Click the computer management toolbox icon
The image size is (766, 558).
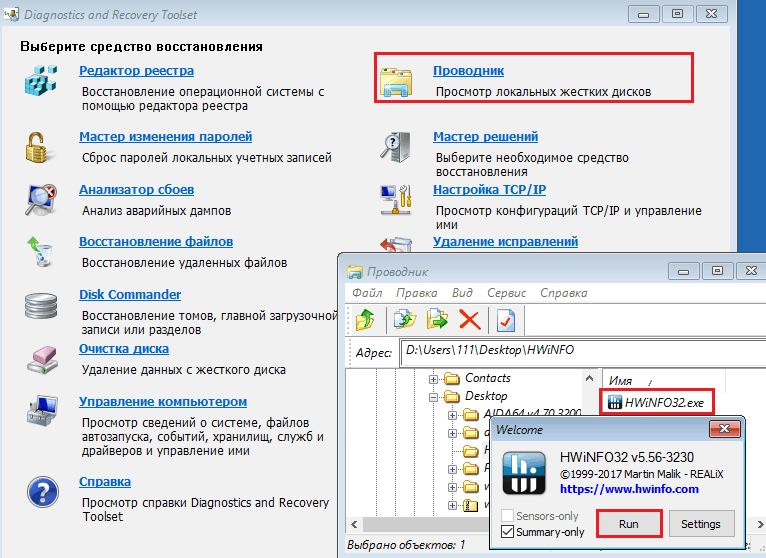coord(43,411)
